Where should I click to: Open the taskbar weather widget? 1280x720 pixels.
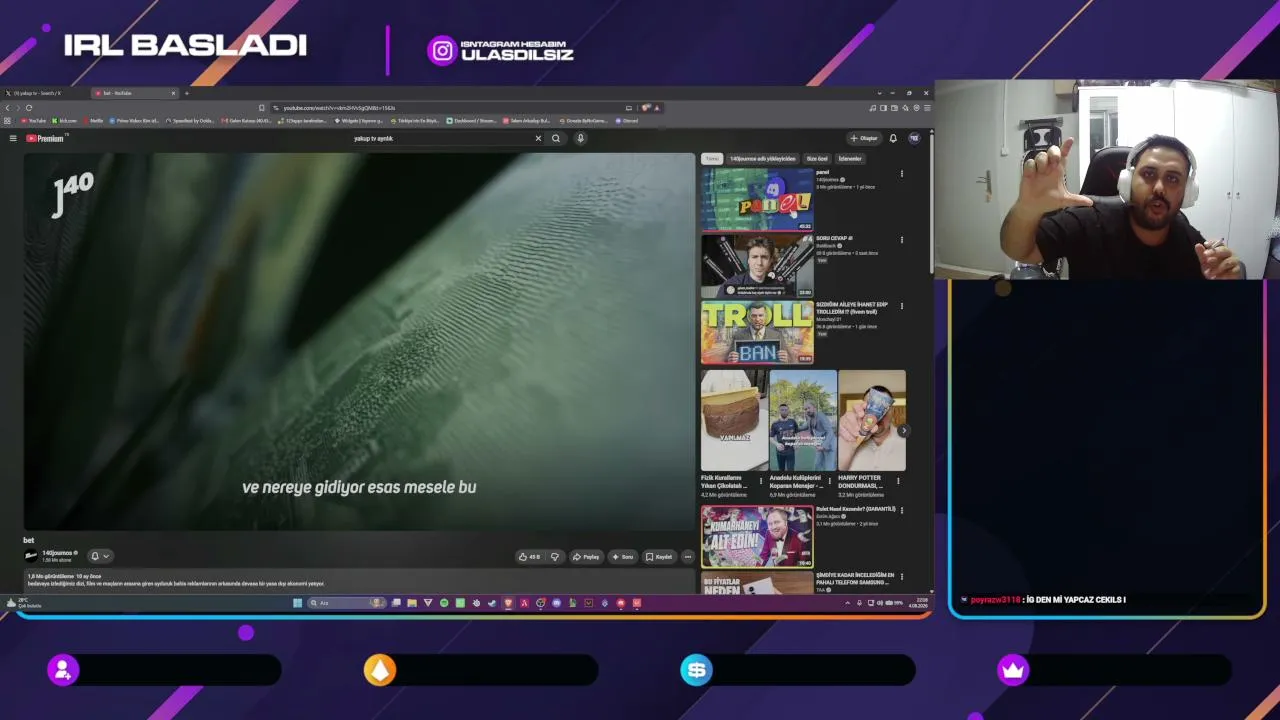tap(24, 603)
